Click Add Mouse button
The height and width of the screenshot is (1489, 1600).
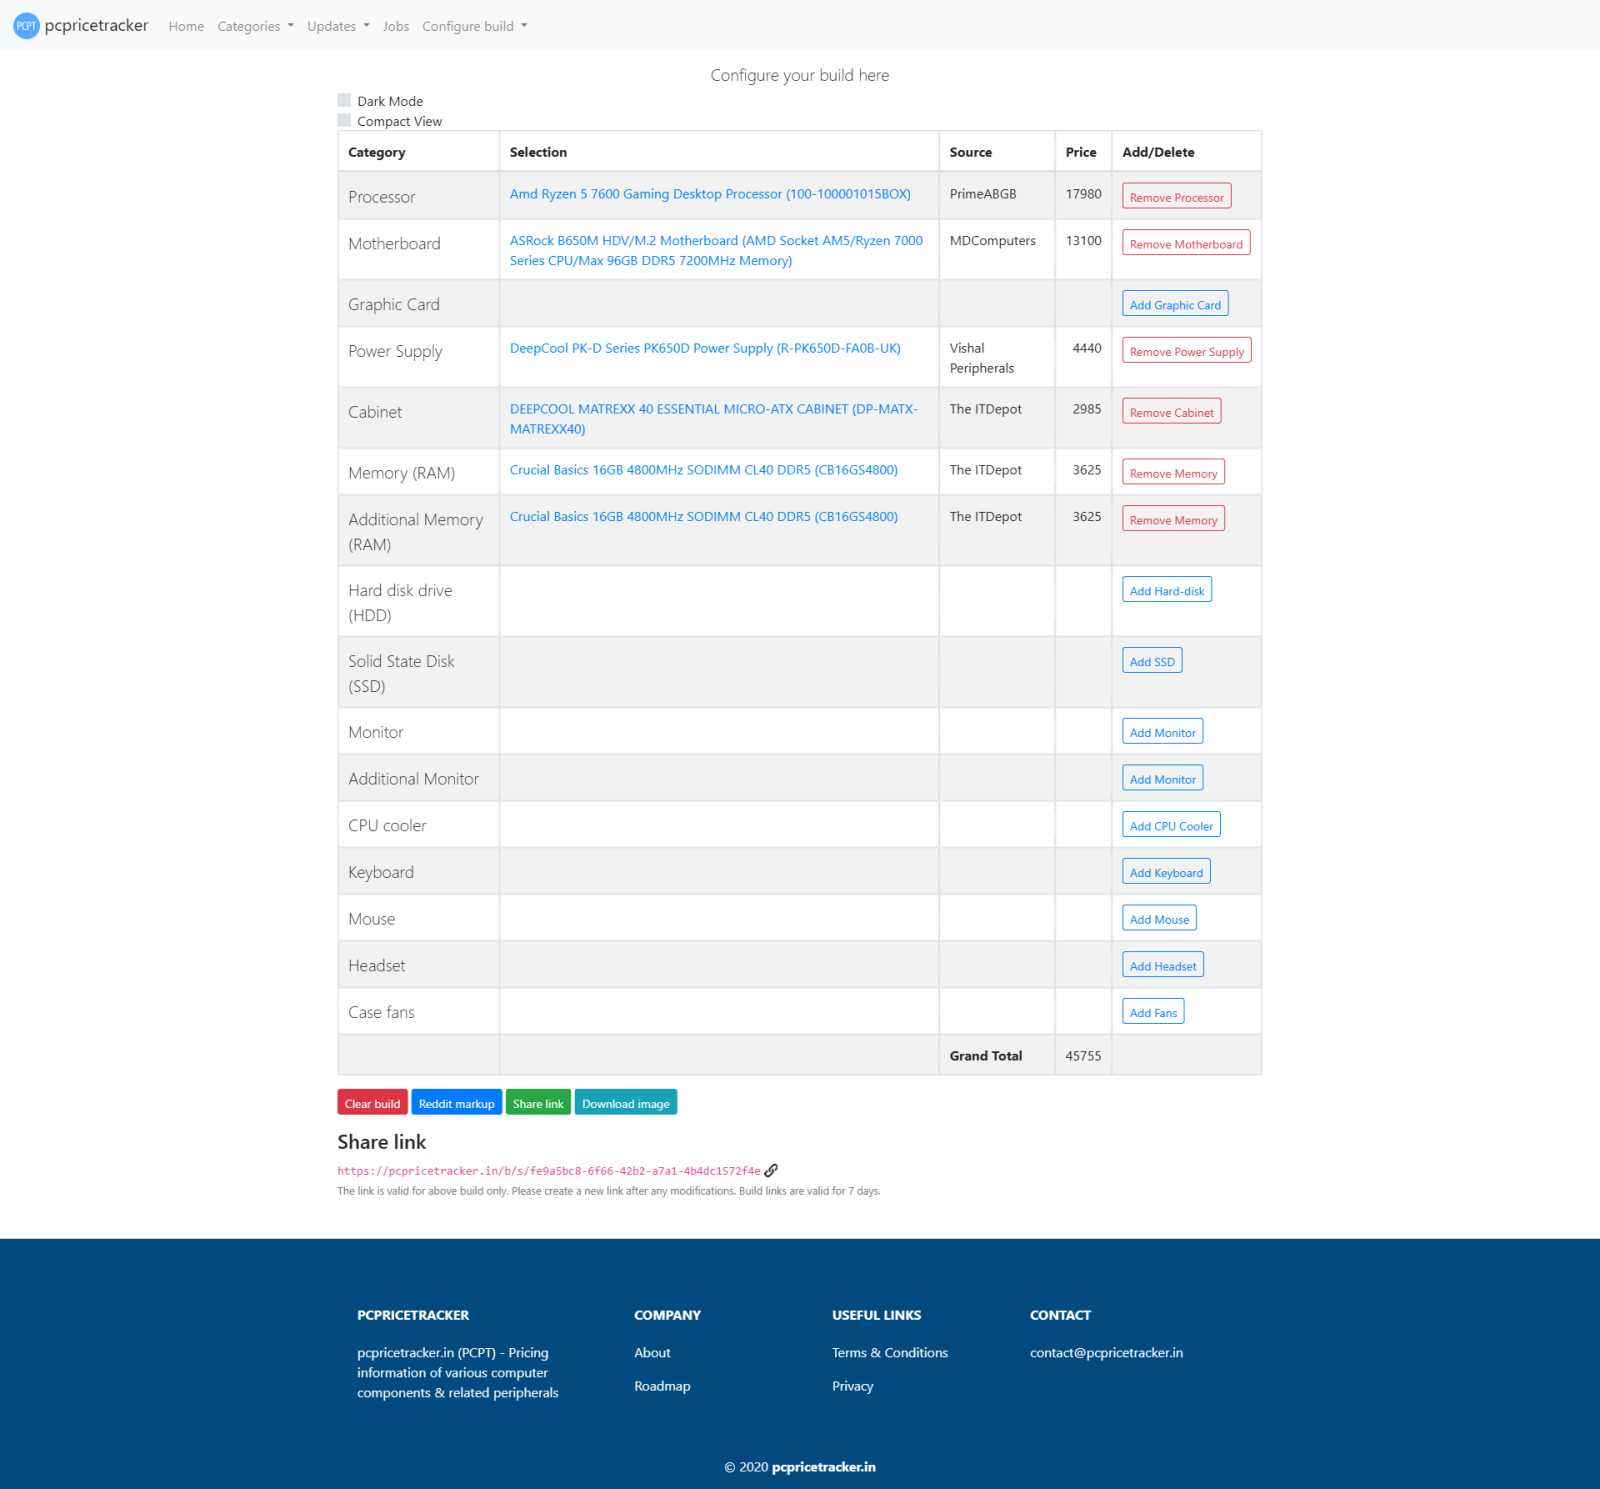click(1159, 919)
